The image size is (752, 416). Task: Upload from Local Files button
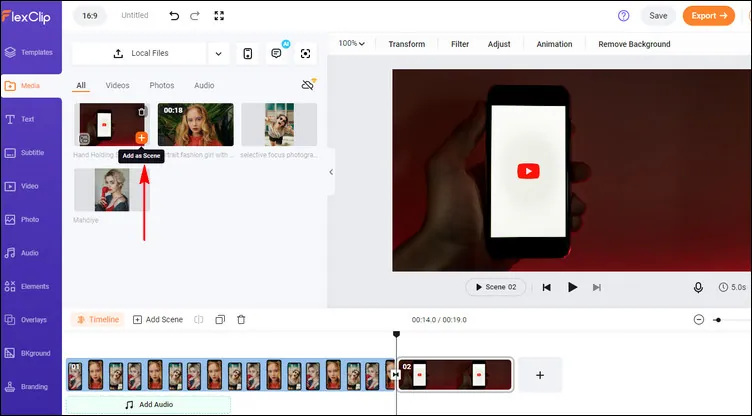139,53
